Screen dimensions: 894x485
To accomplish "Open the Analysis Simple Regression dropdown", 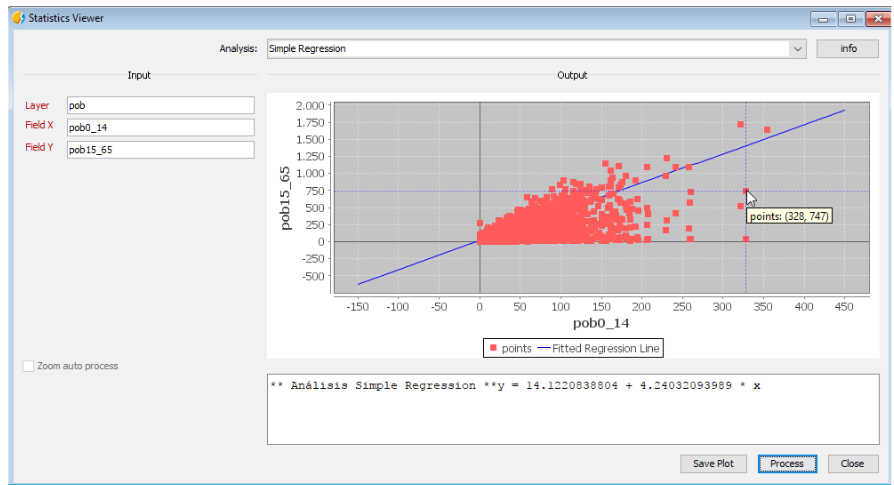I will pyautogui.click(x=797, y=48).
